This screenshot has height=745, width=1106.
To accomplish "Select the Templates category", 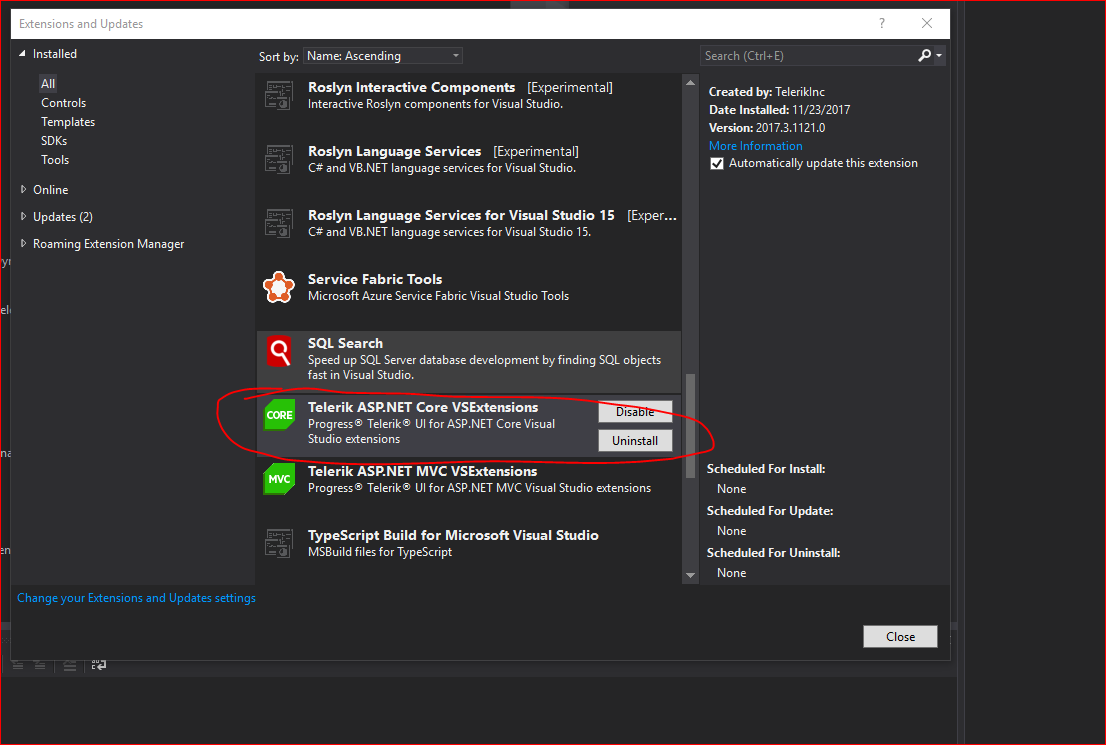I will tap(68, 122).
